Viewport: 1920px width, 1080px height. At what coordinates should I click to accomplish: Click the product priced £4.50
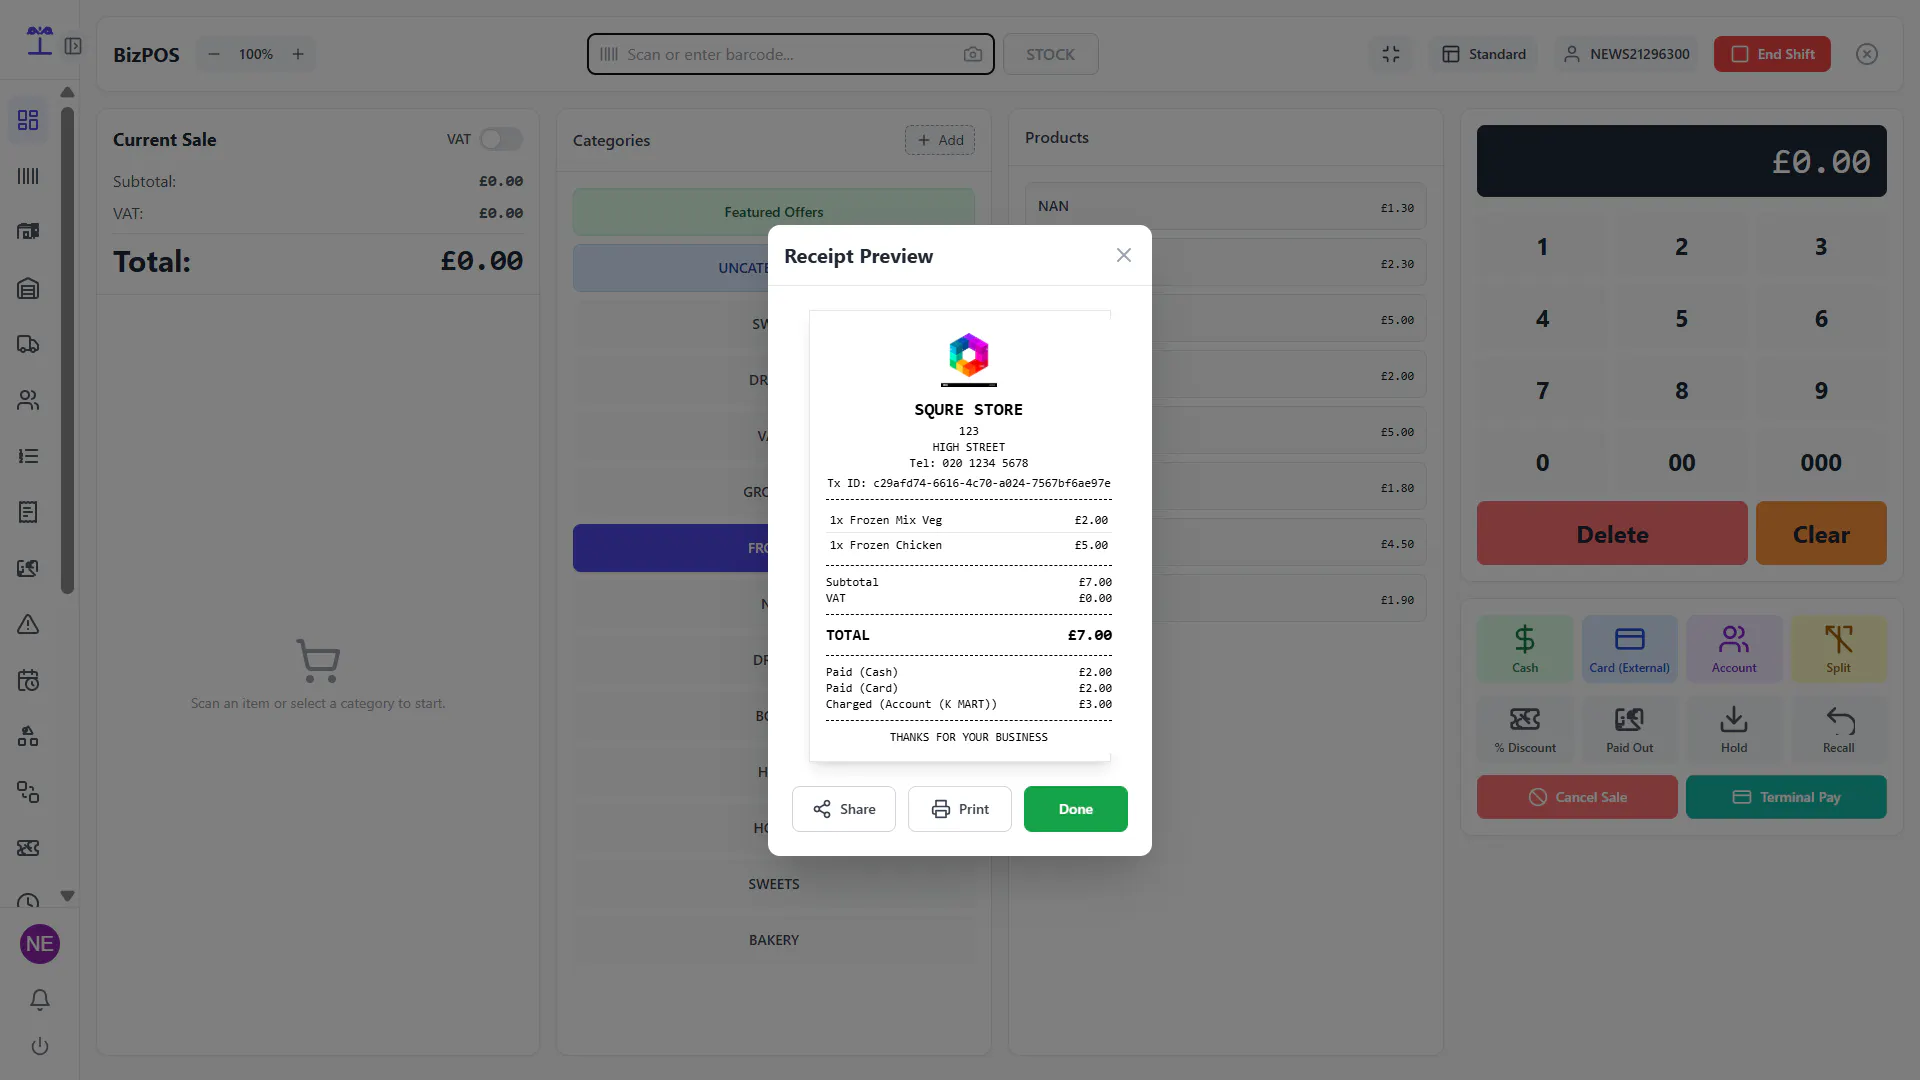click(1290, 544)
